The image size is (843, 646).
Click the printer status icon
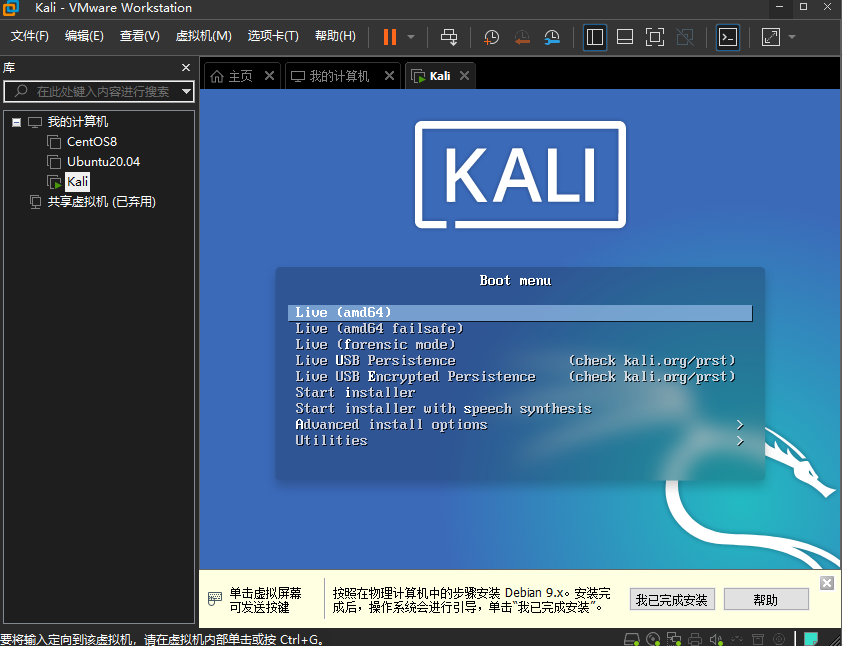pos(695,640)
